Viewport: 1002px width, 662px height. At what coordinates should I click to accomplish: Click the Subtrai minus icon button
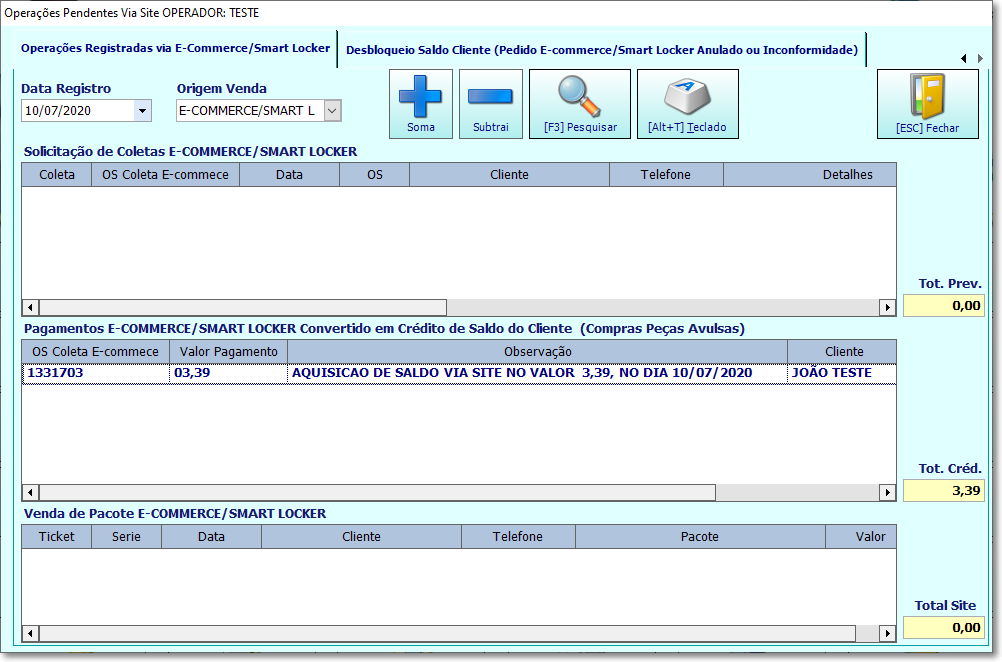point(491,104)
